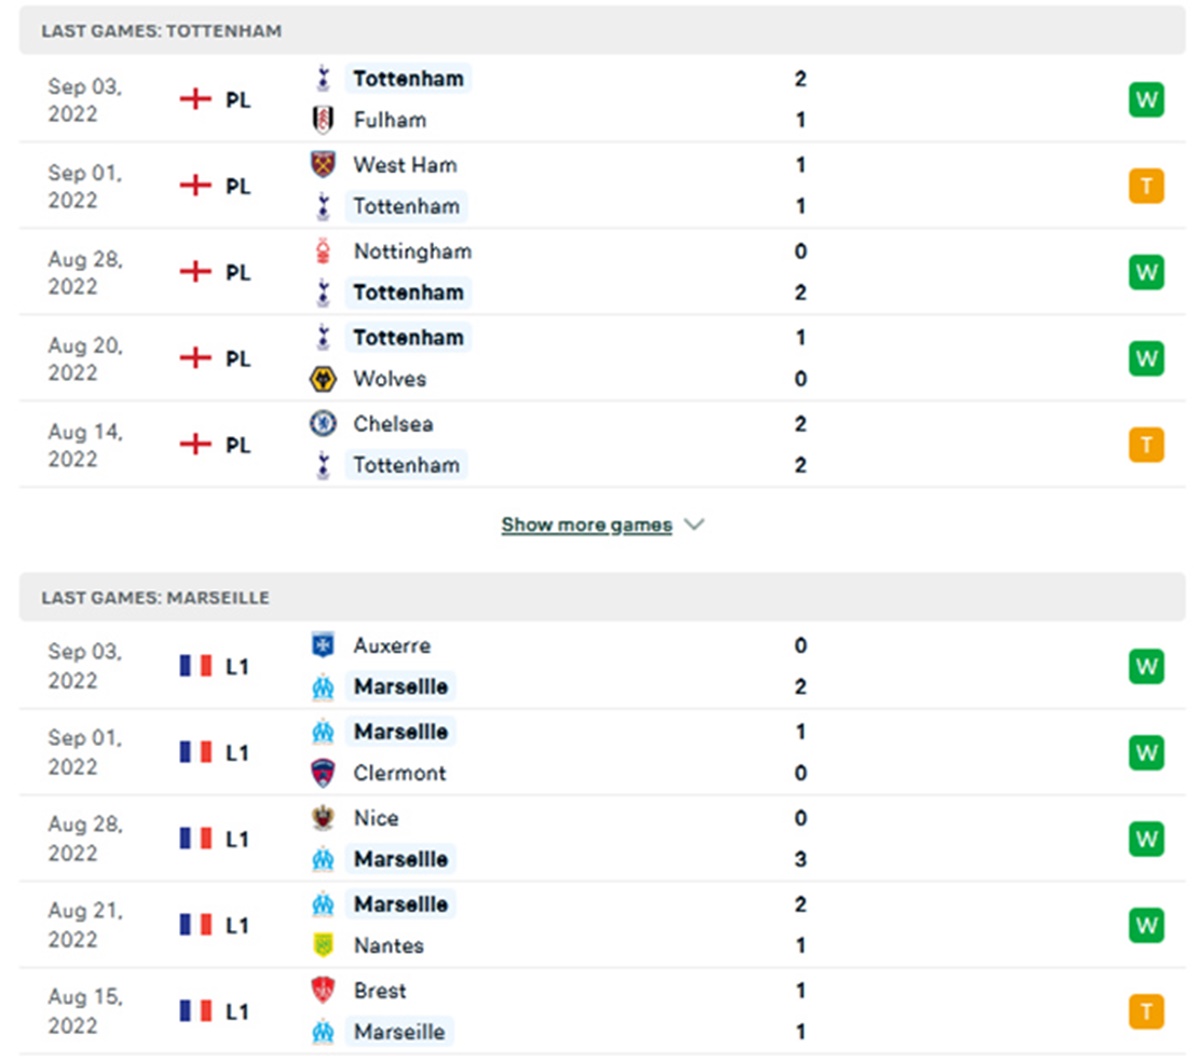Click the Auxerre club crest icon
This screenshot has width=1200, height=1063.
323,646
